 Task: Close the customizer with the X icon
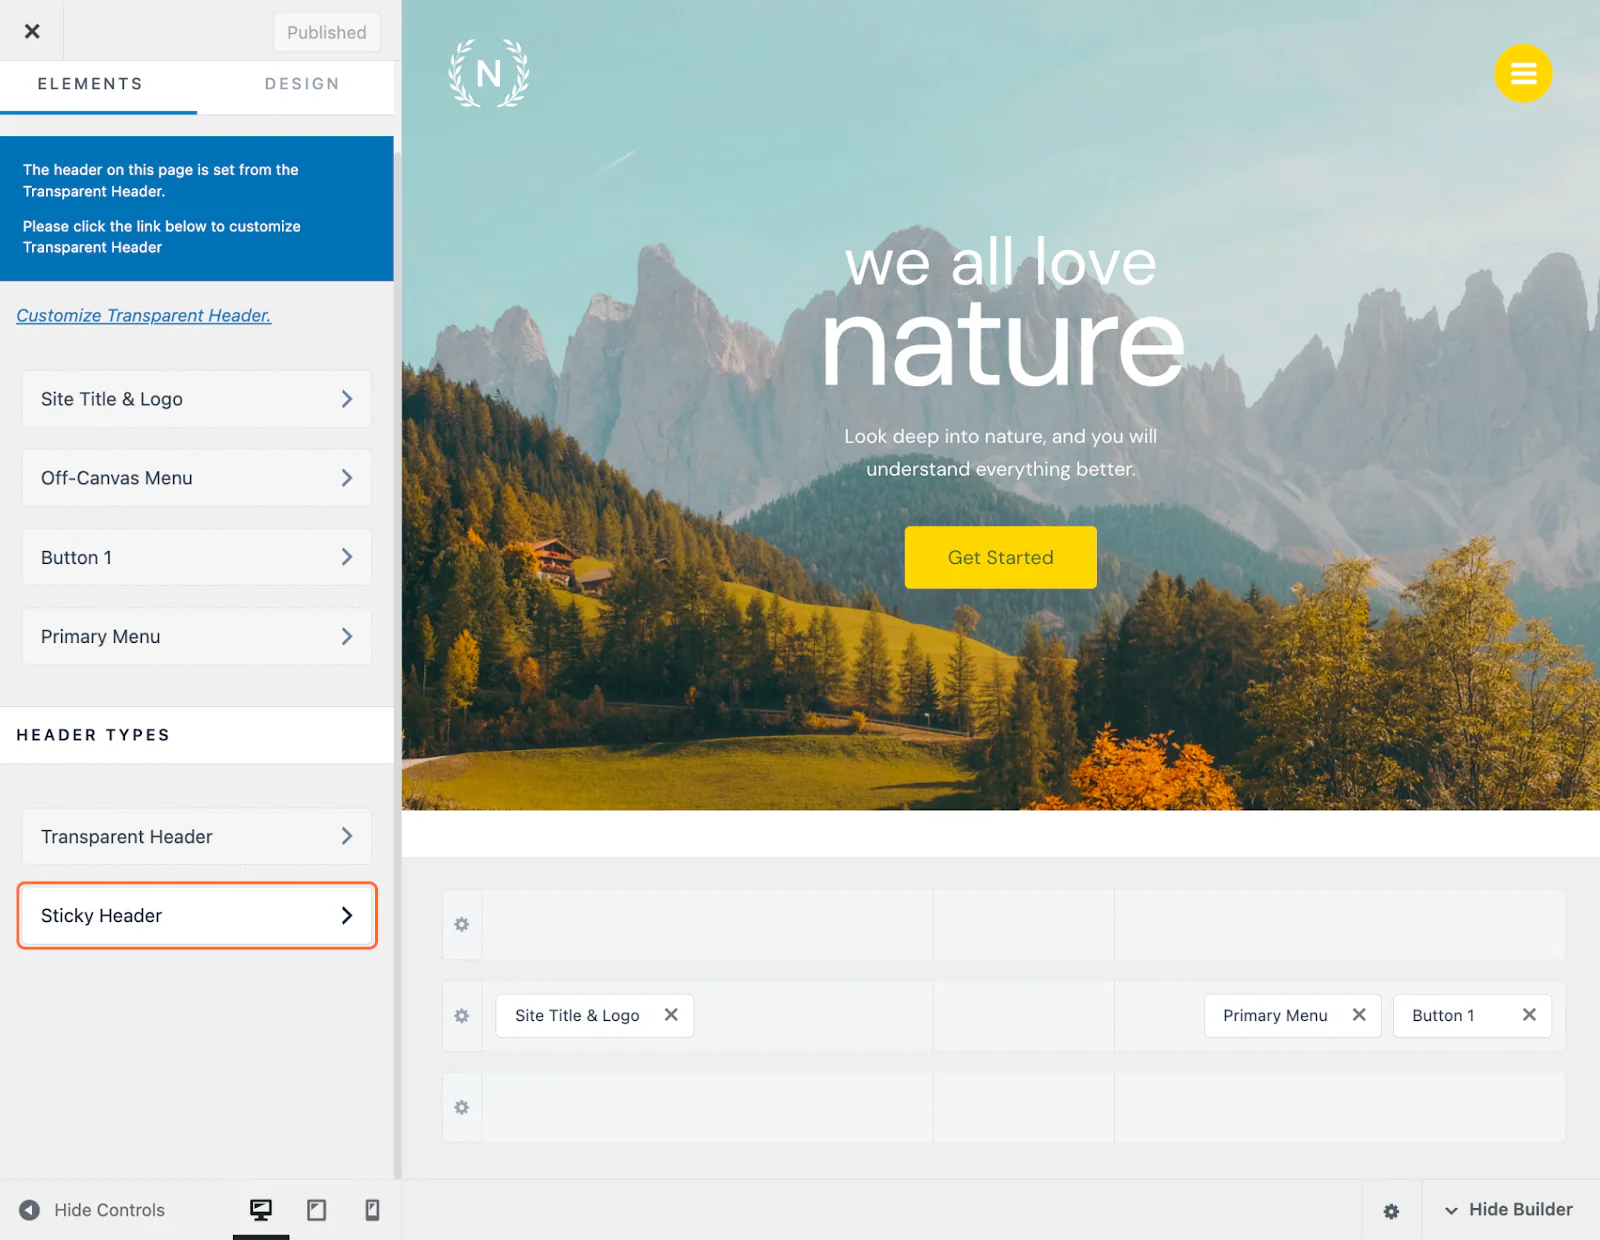pos(32,31)
